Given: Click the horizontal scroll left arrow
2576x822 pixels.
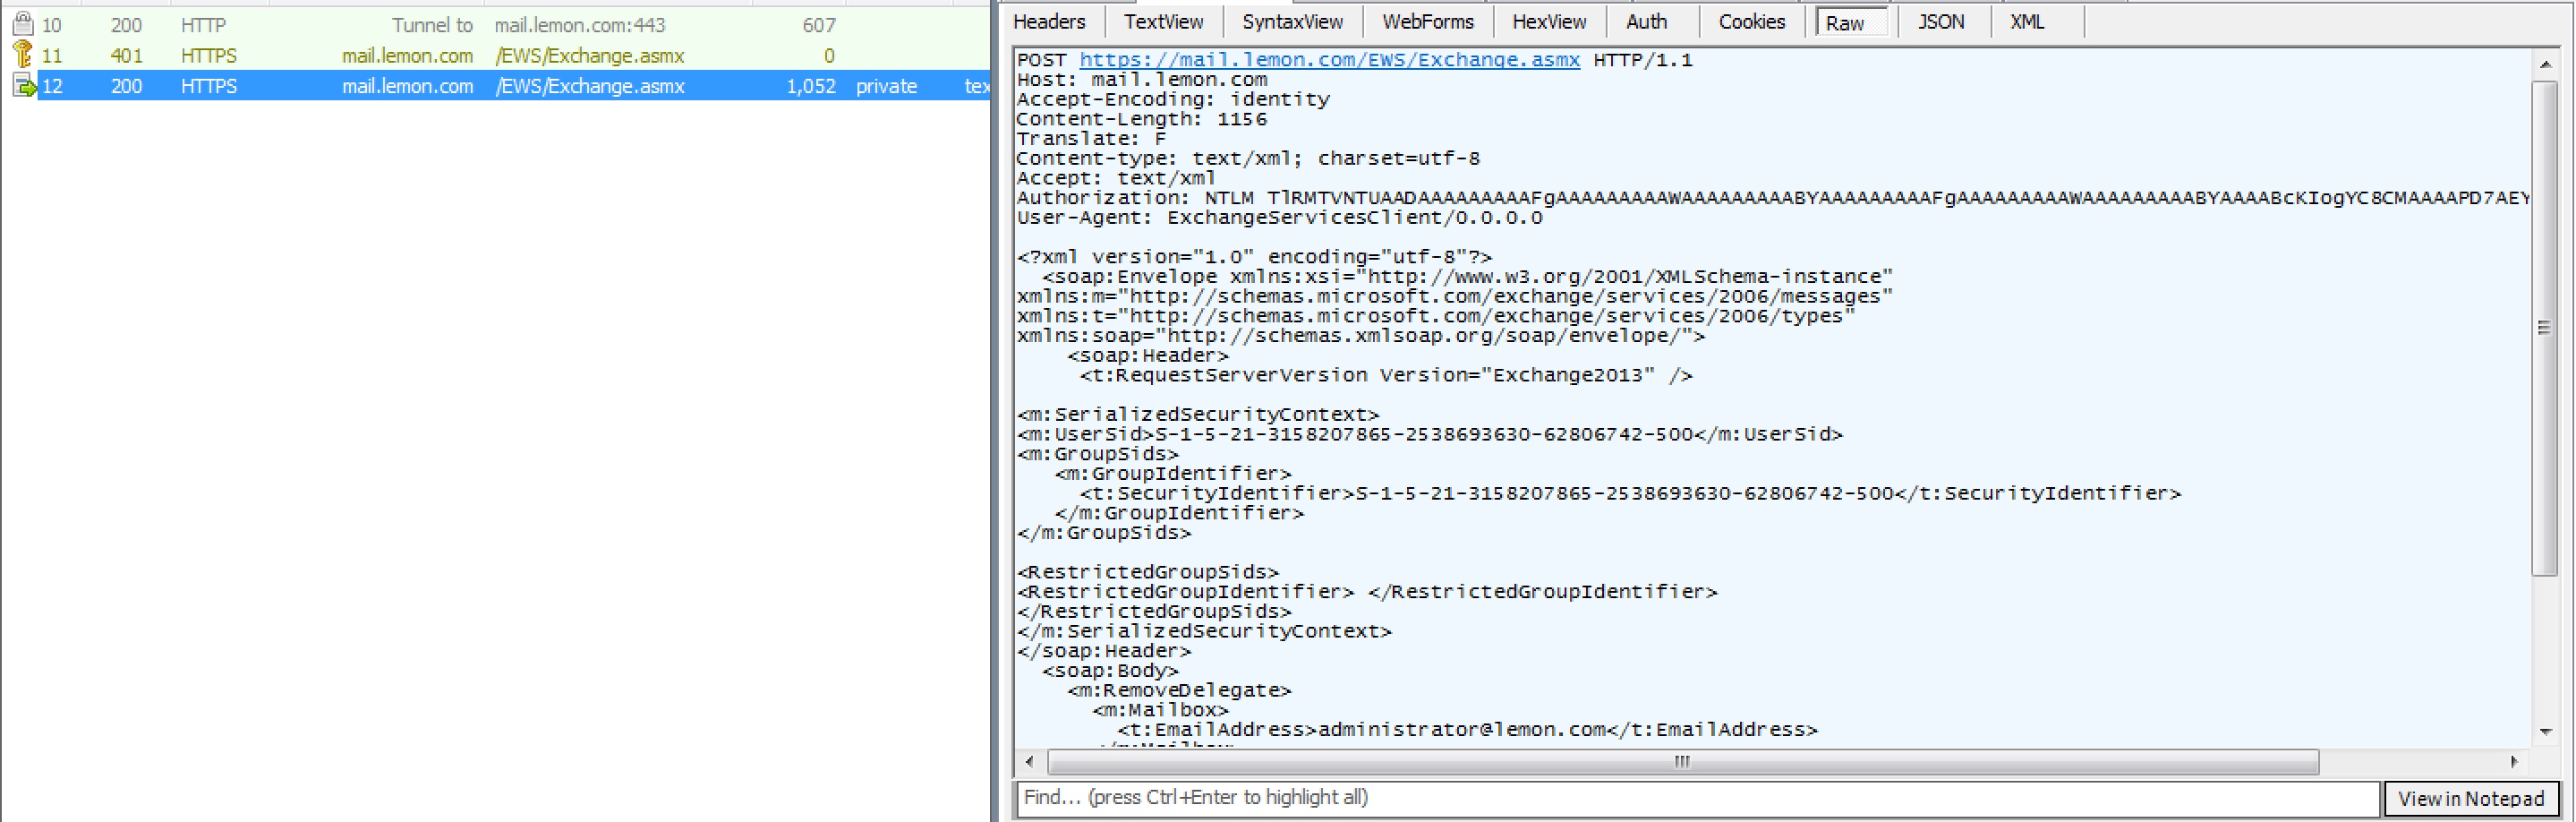Looking at the screenshot, I should [1030, 762].
